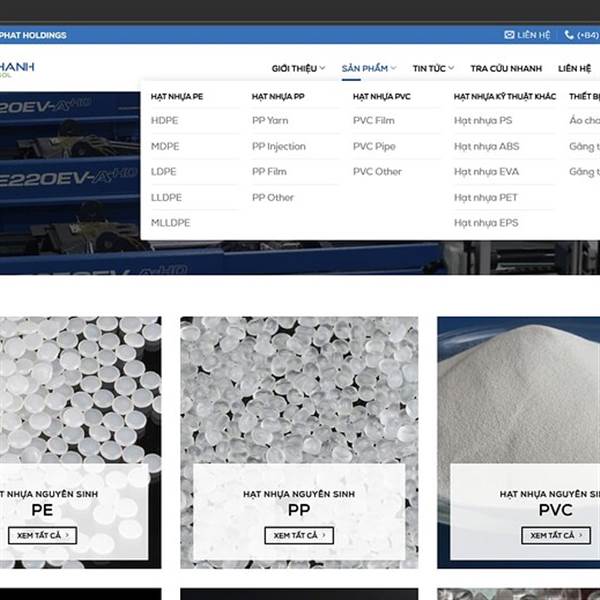This screenshot has width=600, height=600.
Task: Open PP Other product link
Action: coord(272,197)
